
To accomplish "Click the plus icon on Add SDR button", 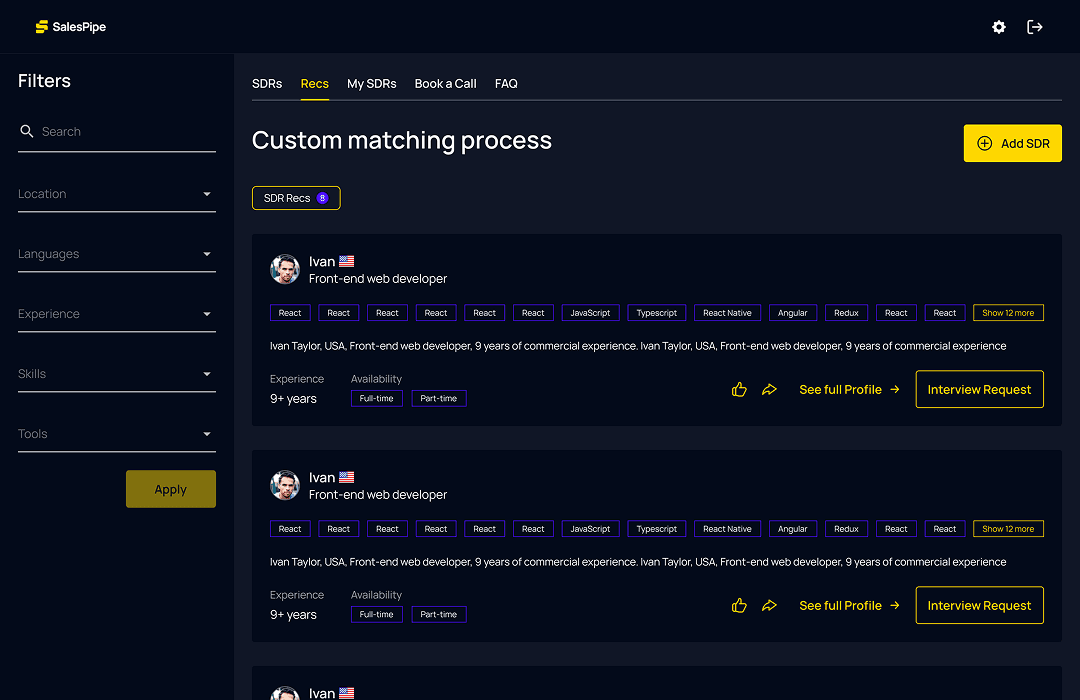I will pos(984,143).
